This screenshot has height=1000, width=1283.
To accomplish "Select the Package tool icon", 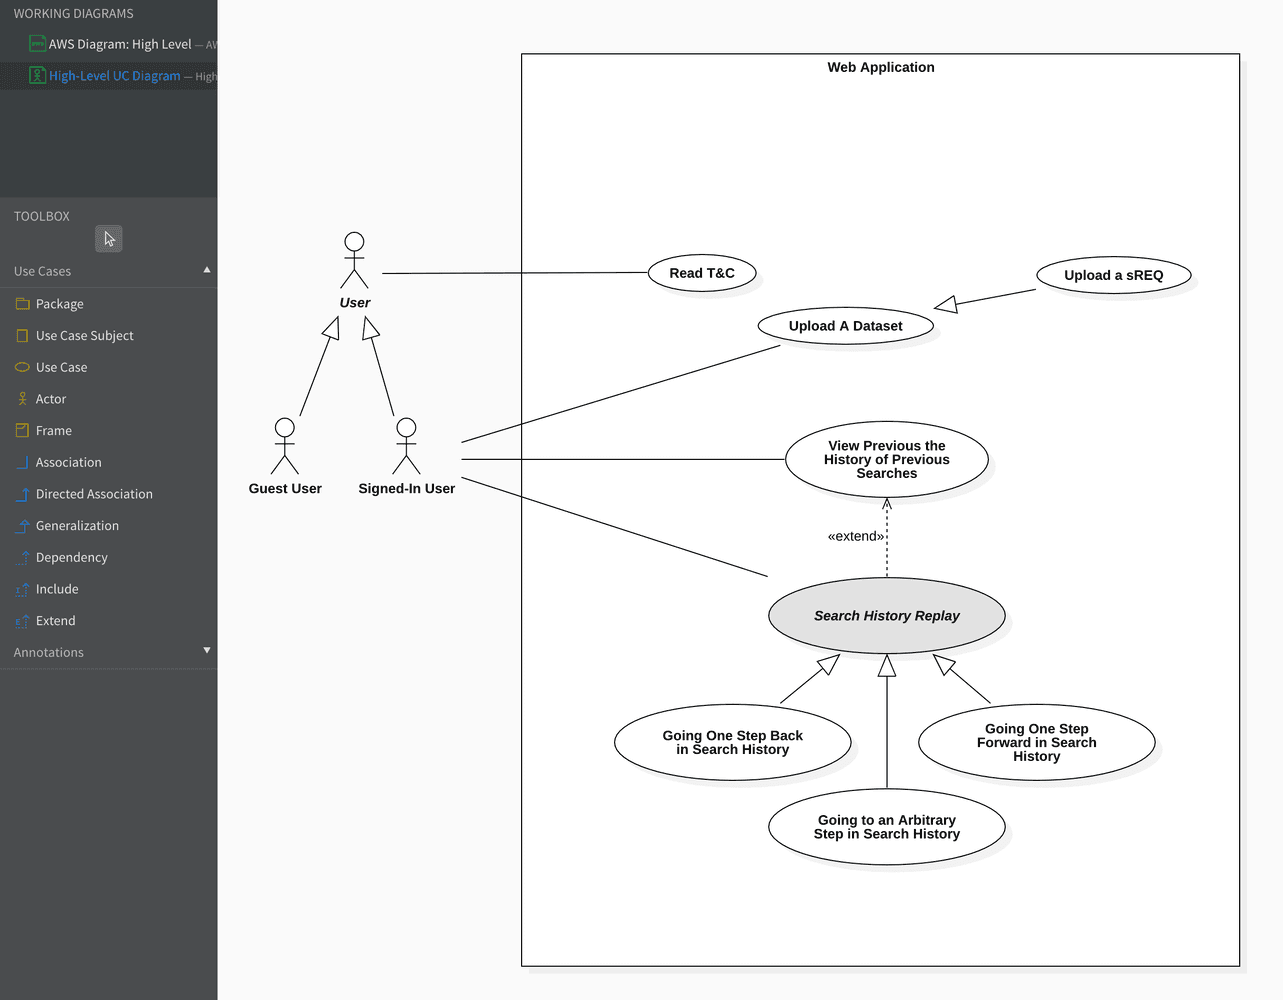I will 23,304.
